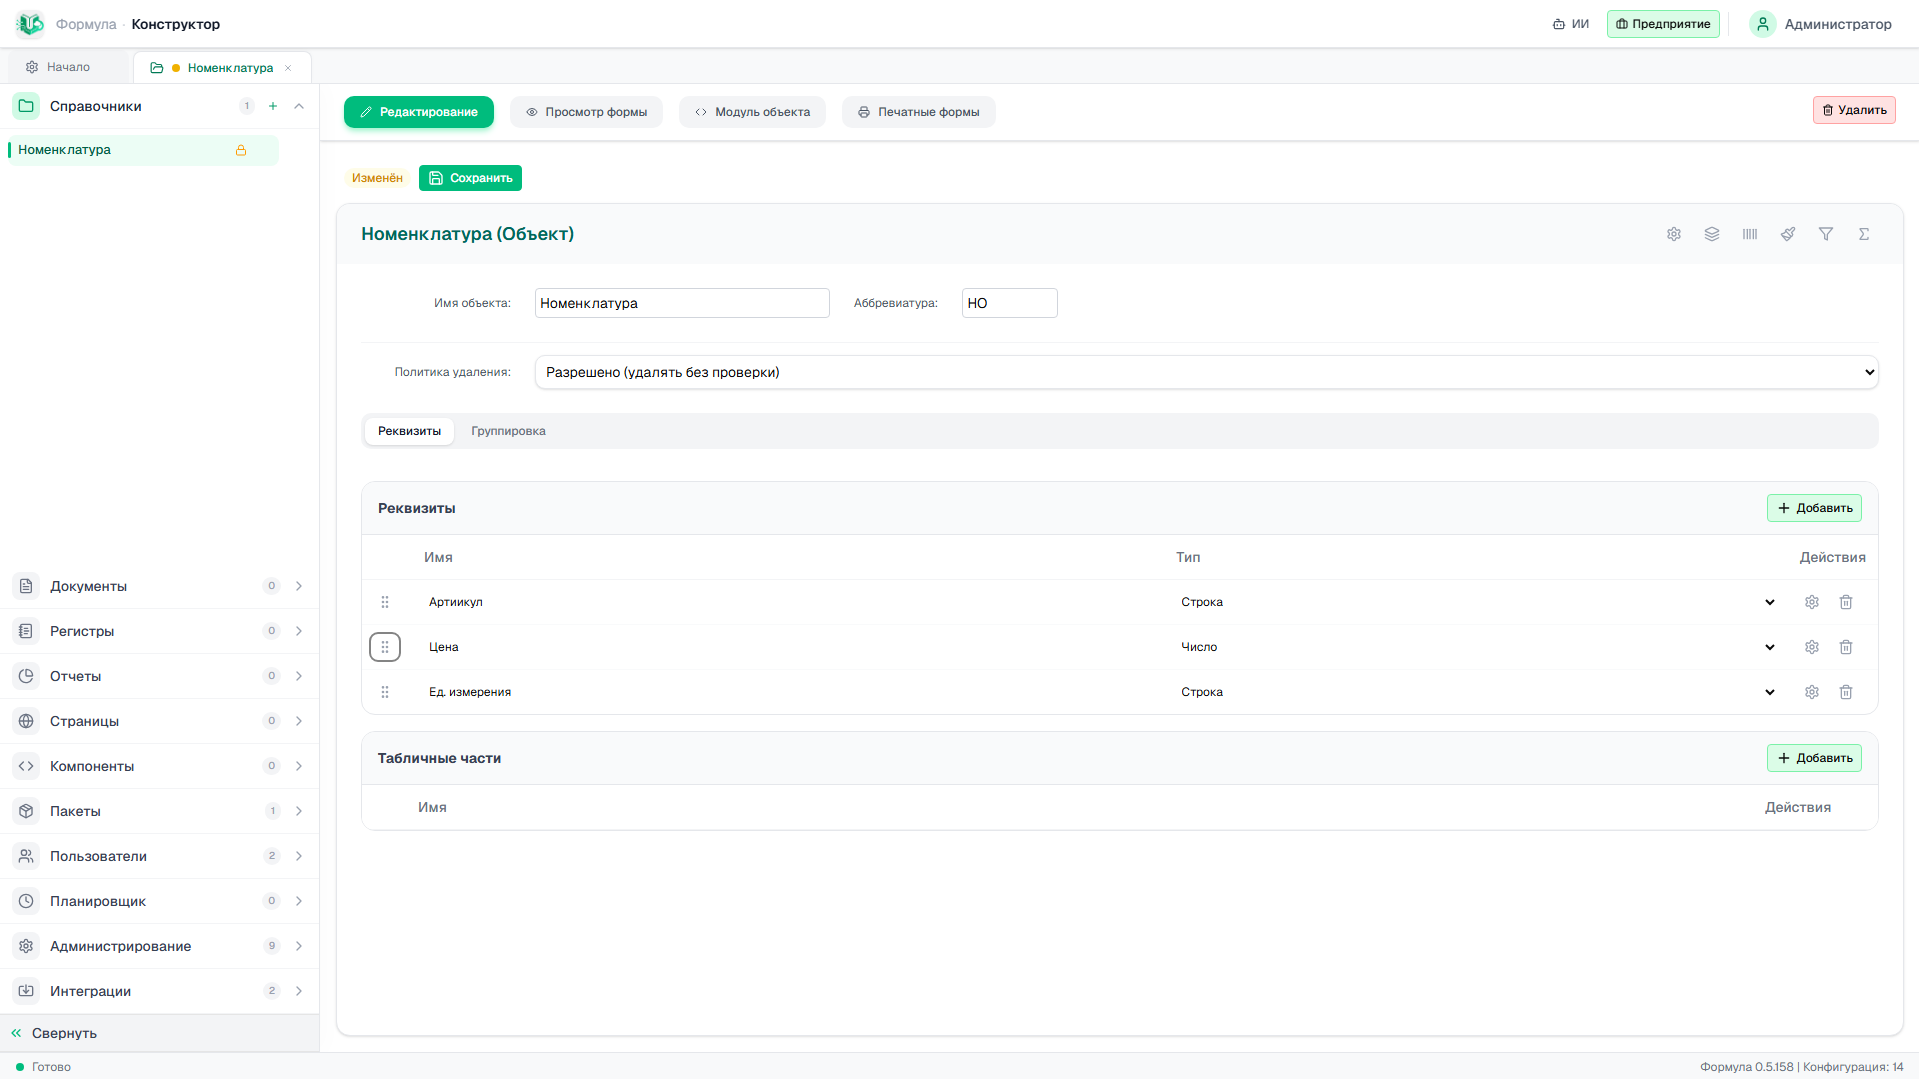Open settings gear for Ед. измерения row
1919x1079 pixels.
pos(1812,692)
